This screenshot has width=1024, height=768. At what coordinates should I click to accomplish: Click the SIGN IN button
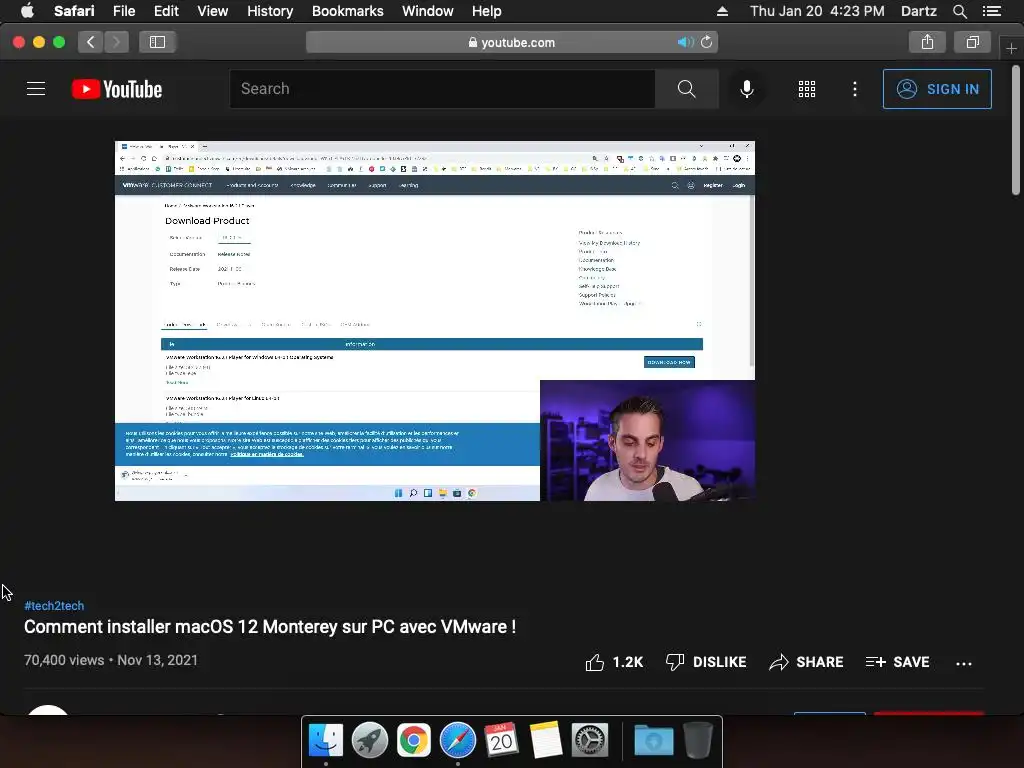pyautogui.click(x=937, y=89)
